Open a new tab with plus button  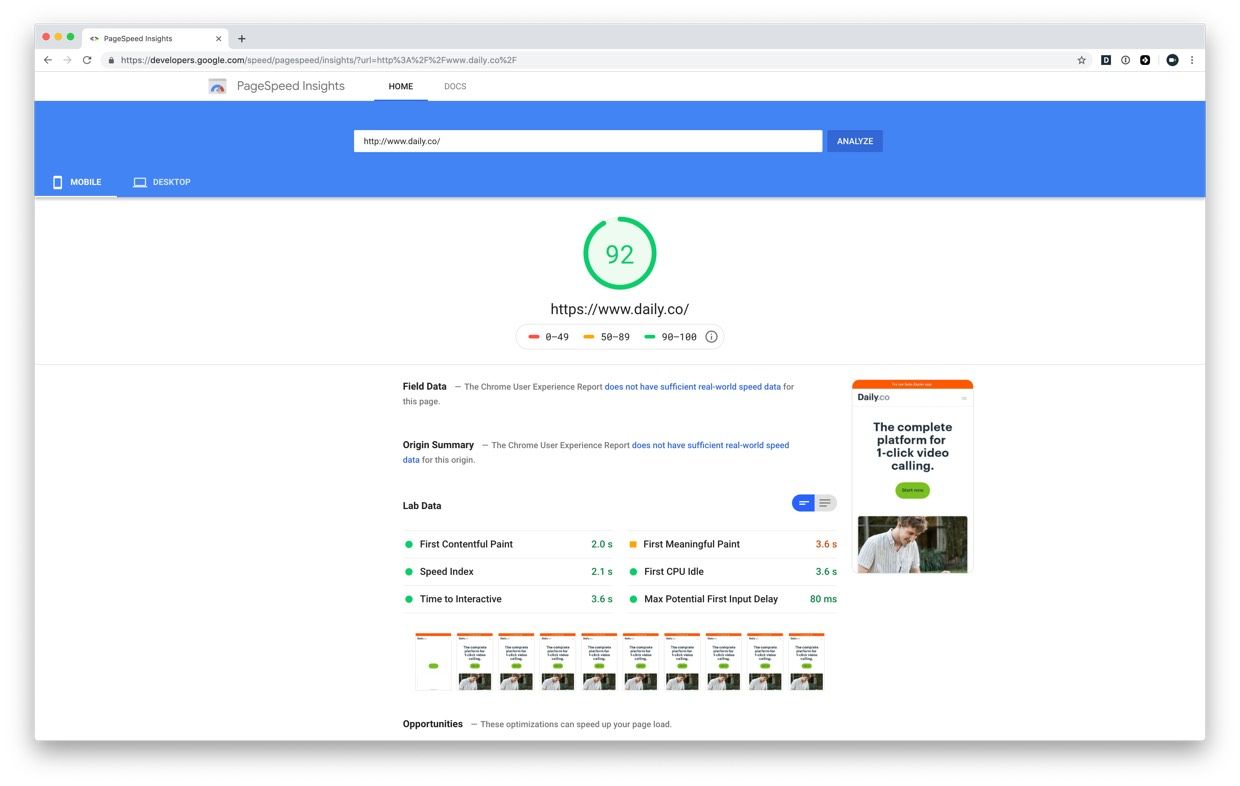(x=242, y=39)
